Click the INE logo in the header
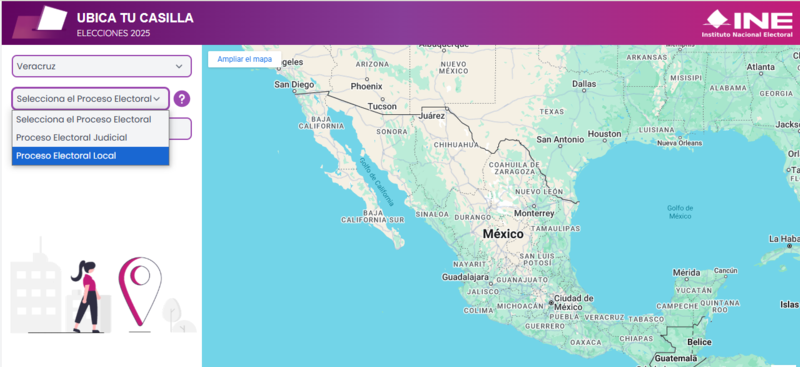Screen dimensions: 800x367 (x=749, y=23)
